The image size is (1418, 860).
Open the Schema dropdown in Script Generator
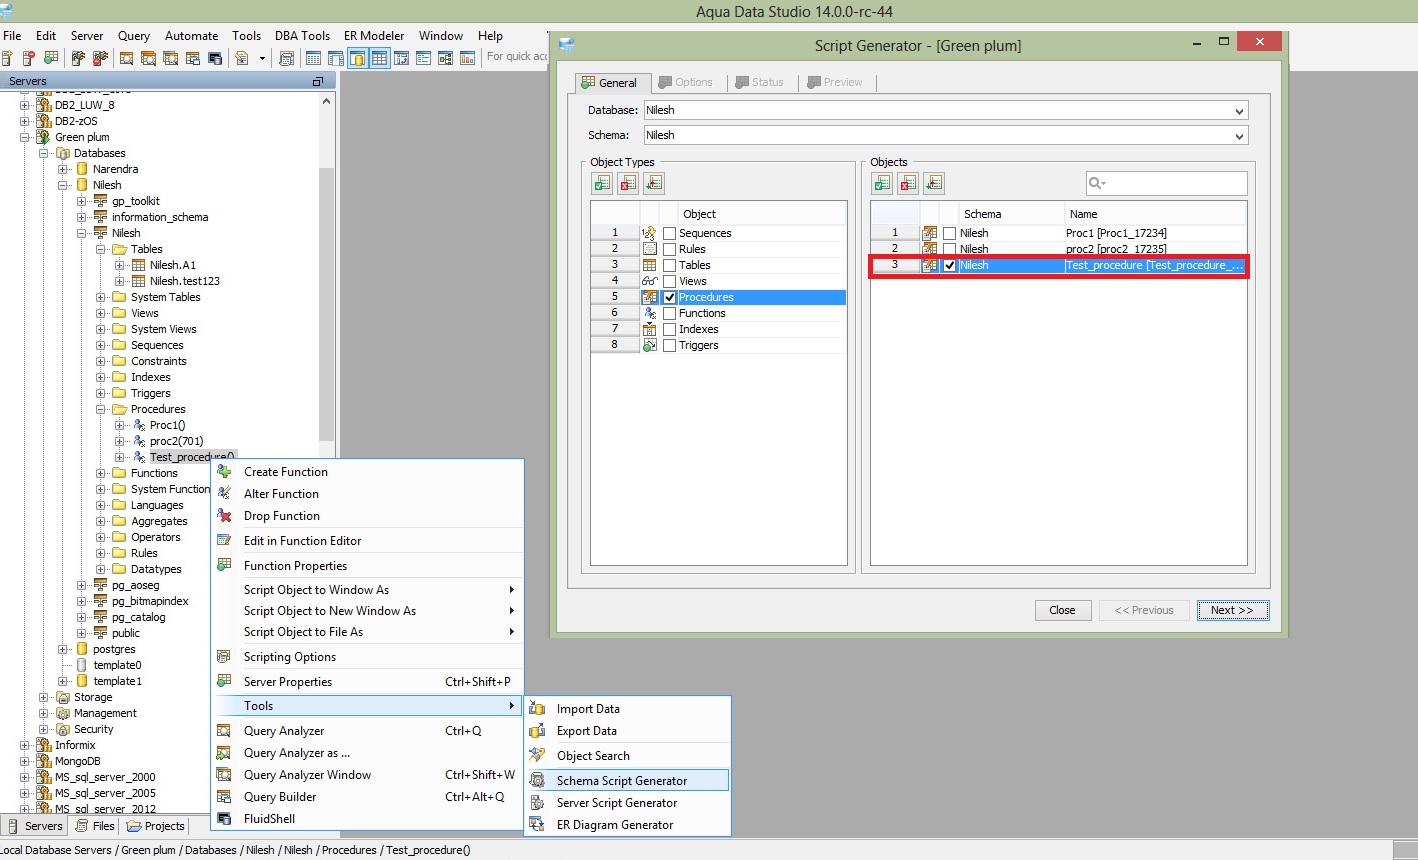coord(1239,135)
